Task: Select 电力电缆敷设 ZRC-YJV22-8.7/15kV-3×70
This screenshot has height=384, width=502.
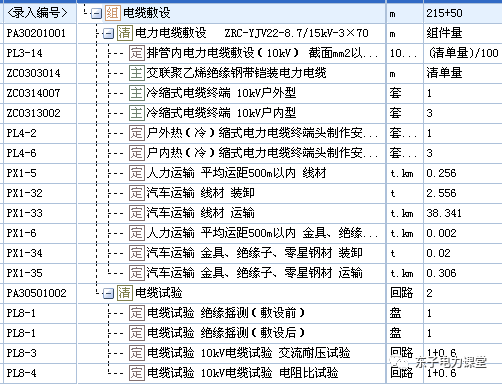Action: pos(252,33)
